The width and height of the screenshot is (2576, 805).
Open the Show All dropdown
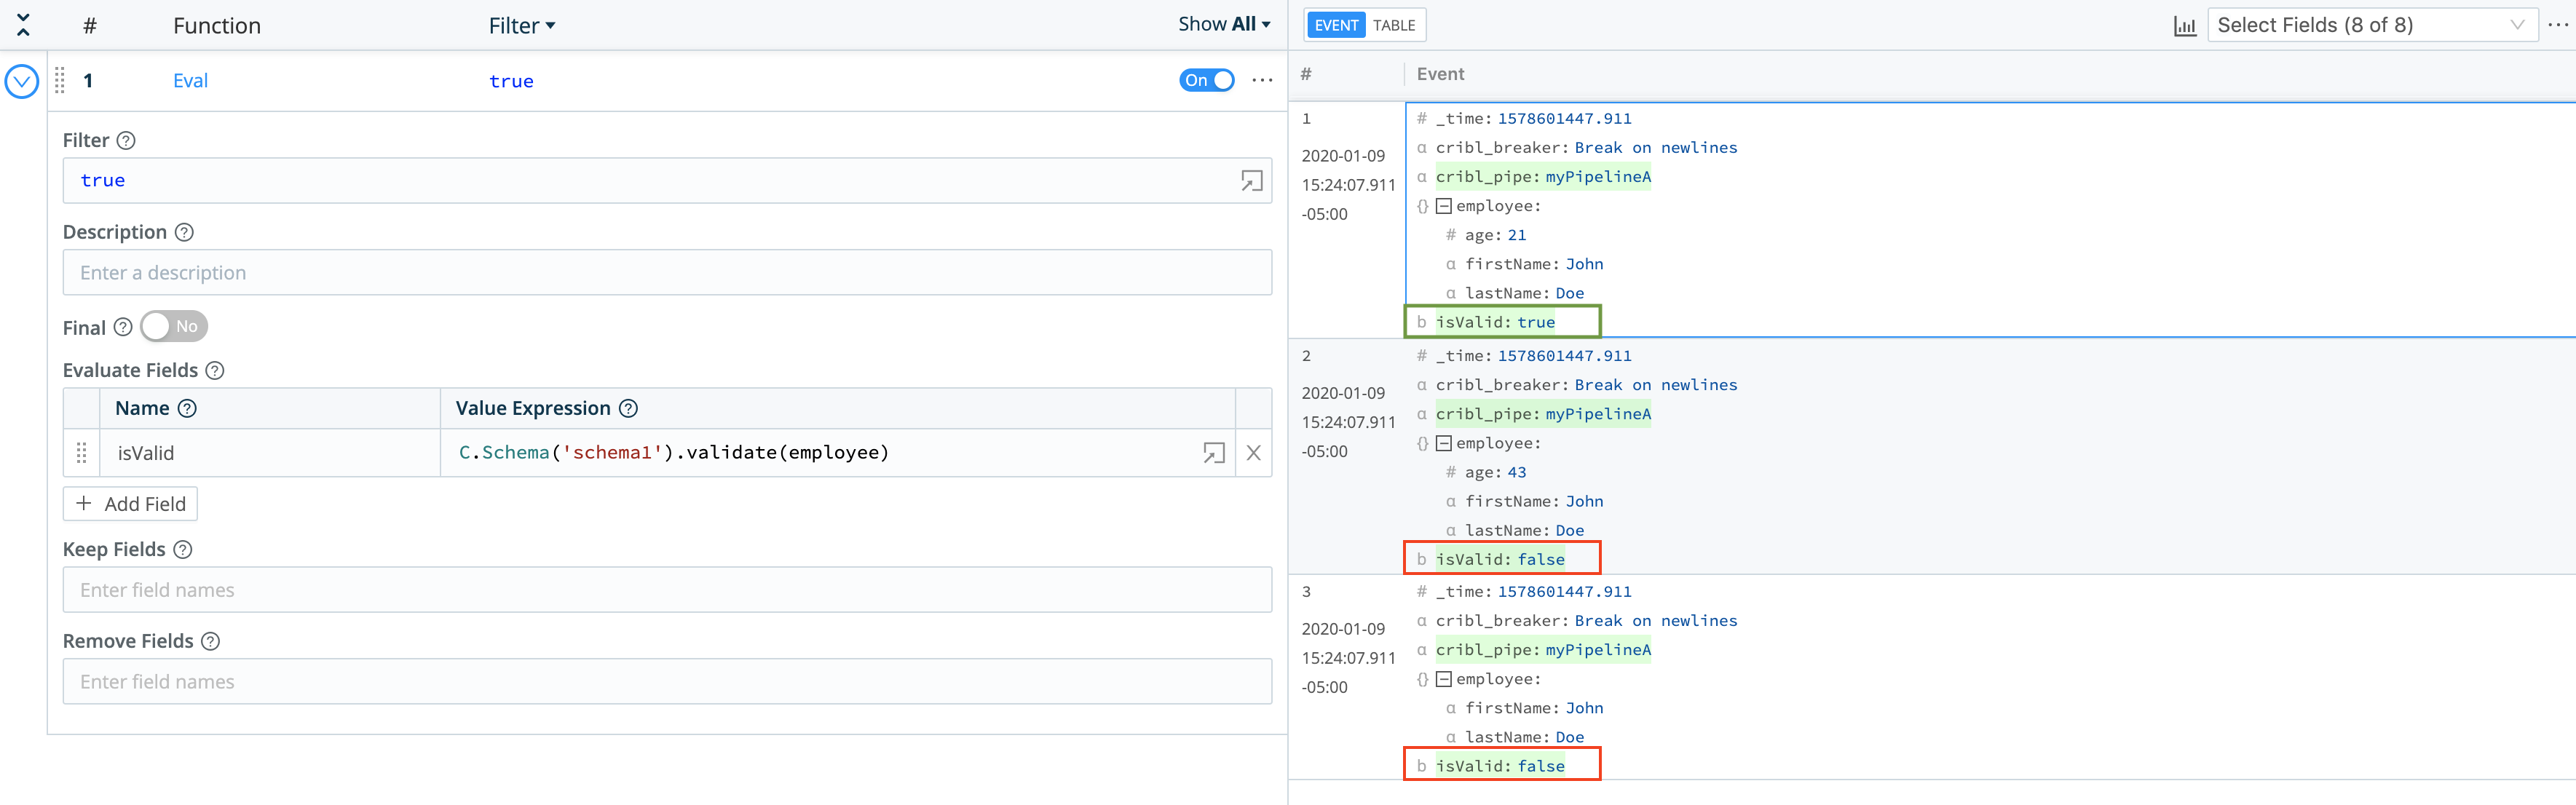click(x=1224, y=23)
